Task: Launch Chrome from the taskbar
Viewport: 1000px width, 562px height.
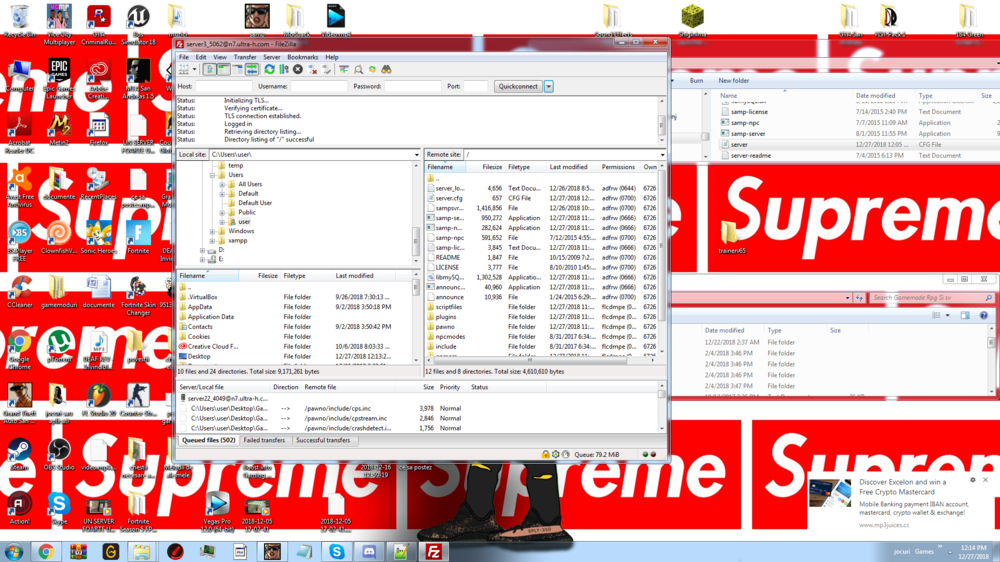Action: [45, 552]
